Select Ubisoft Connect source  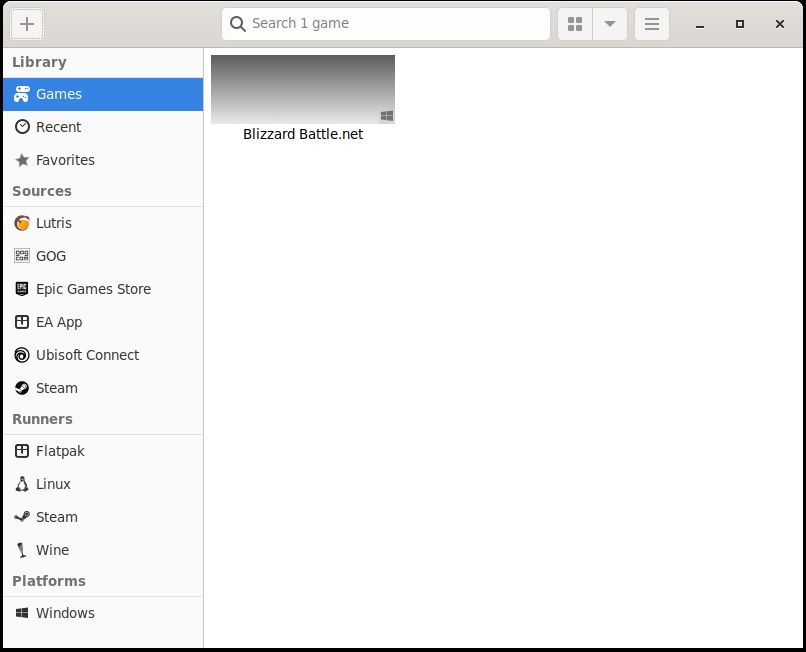point(103,355)
